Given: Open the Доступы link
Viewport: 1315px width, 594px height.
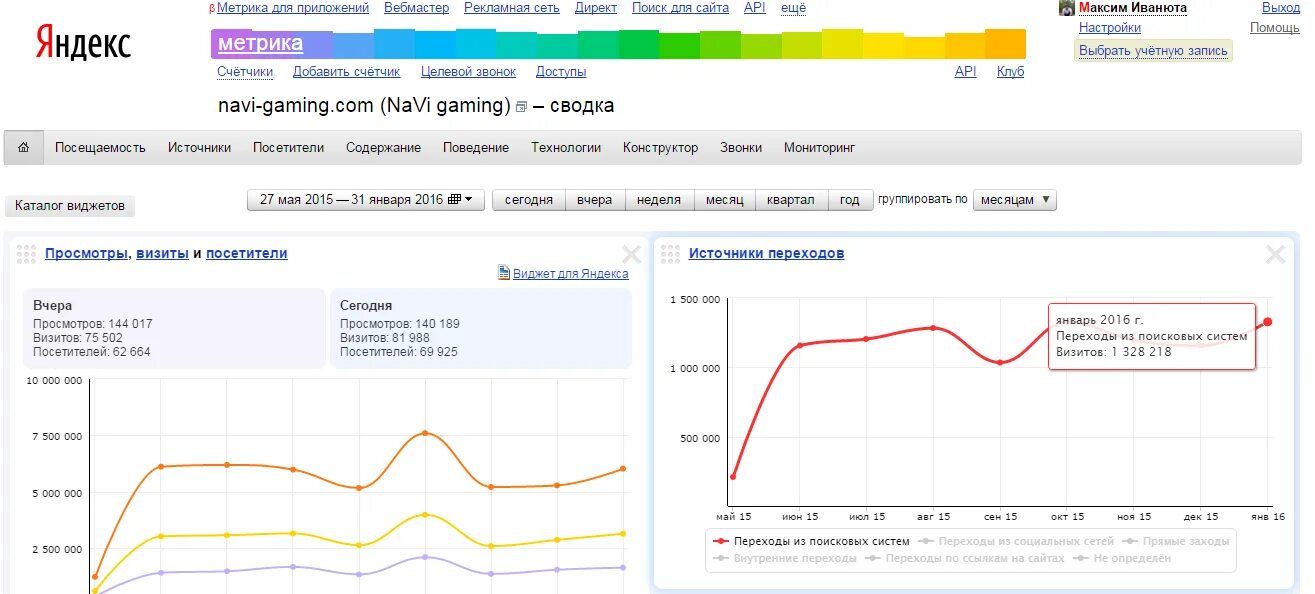Looking at the screenshot, I should click(561, 72).
